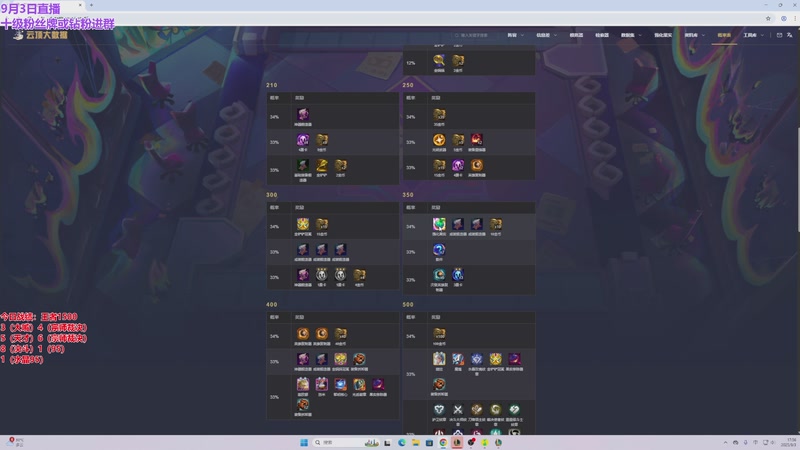Open a new browser tab with the plus button
800x450 pixels.
[91, 5]
